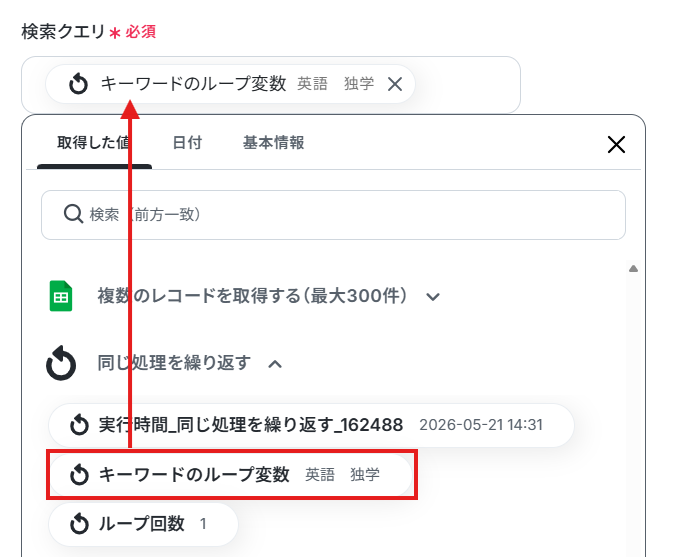
Task: Close the value picker panel with X
Action: [616, 144]
